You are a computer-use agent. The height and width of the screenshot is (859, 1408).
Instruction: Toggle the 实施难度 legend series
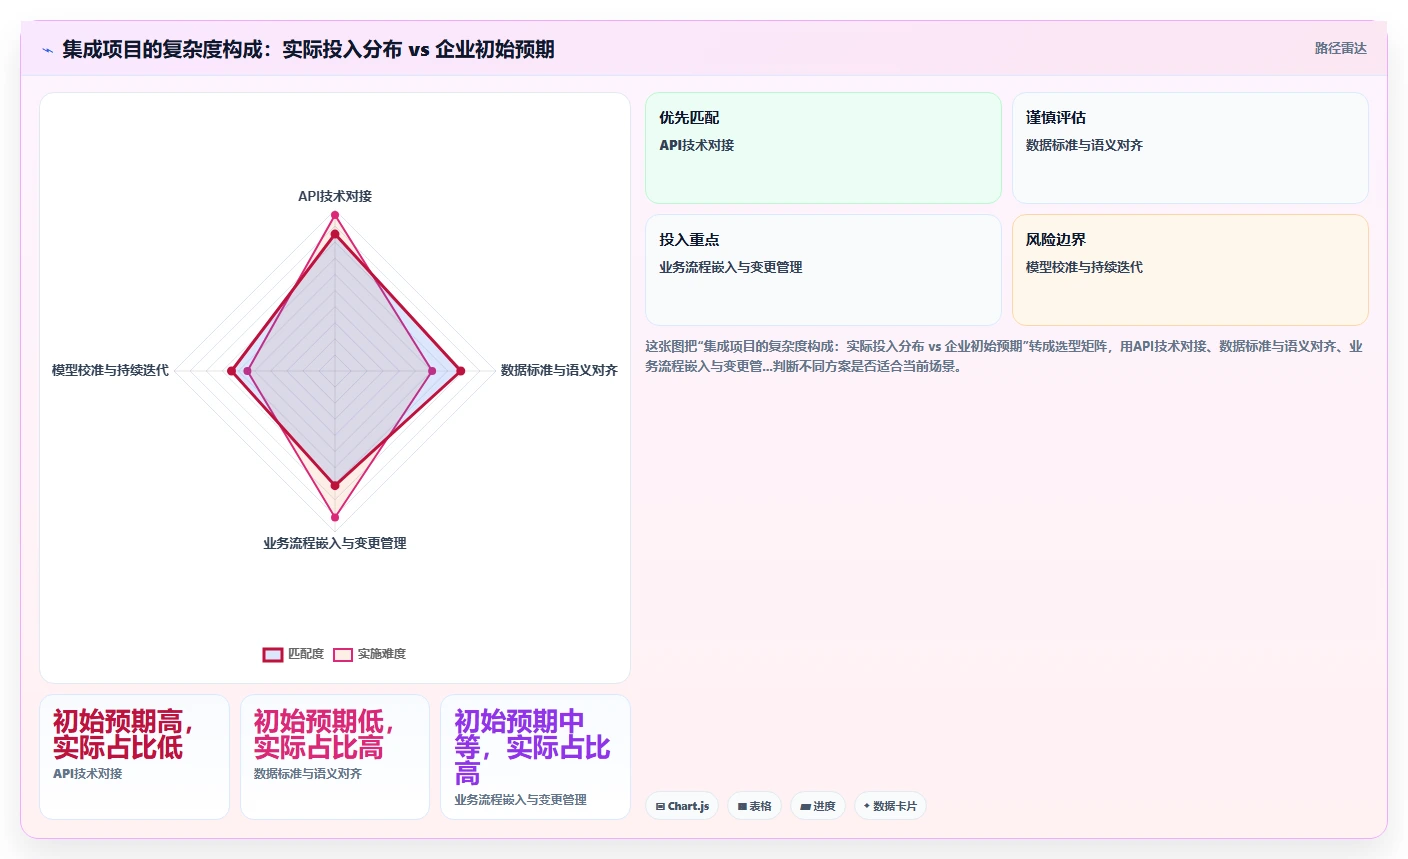[369, 654]
